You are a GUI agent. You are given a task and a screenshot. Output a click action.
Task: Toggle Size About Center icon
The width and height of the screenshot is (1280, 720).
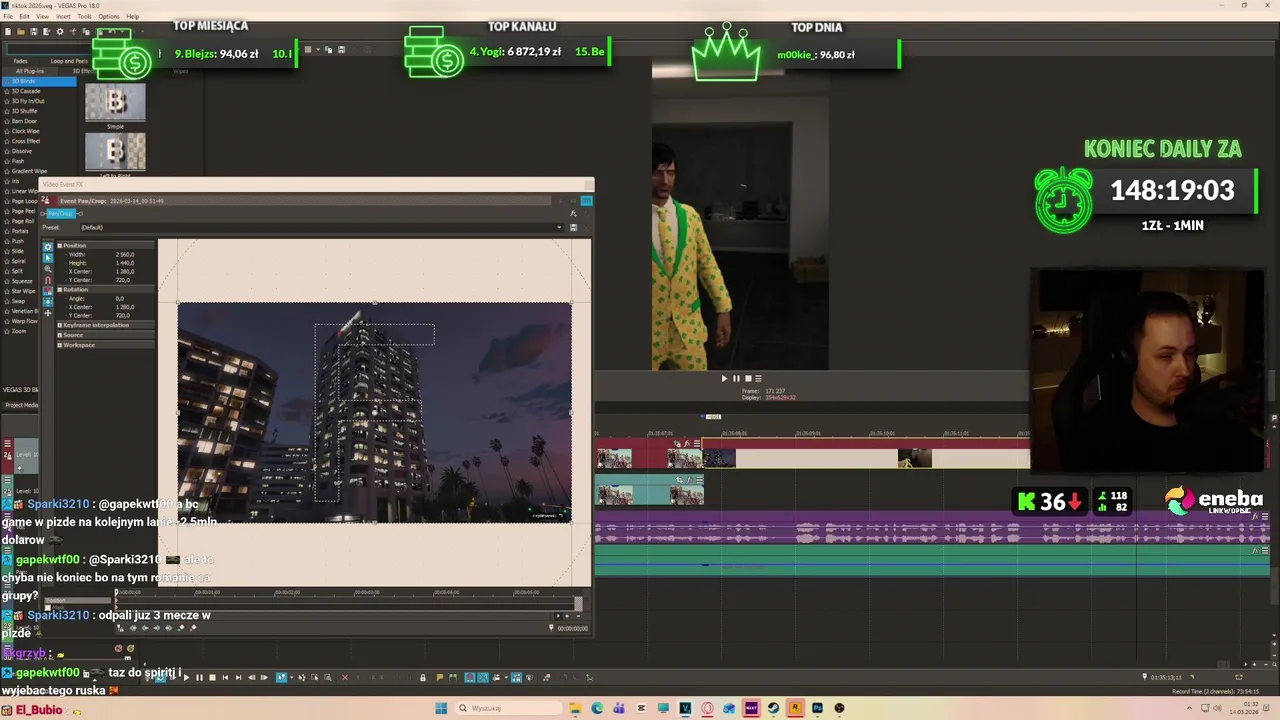pos(48,302)
